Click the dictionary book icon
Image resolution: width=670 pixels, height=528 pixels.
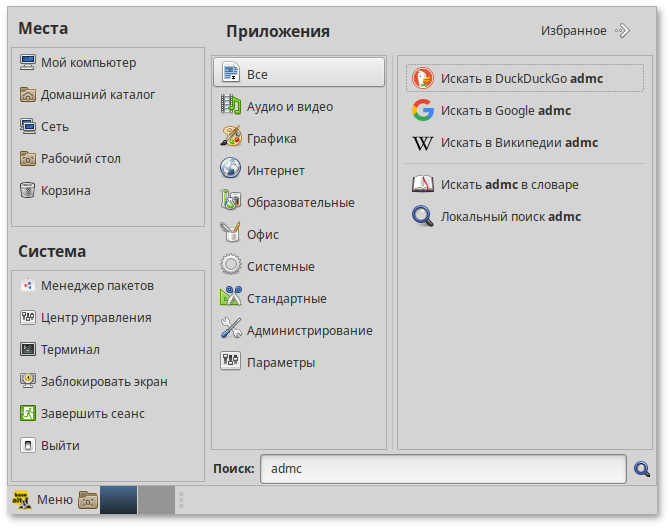click(x=423, y=184)
